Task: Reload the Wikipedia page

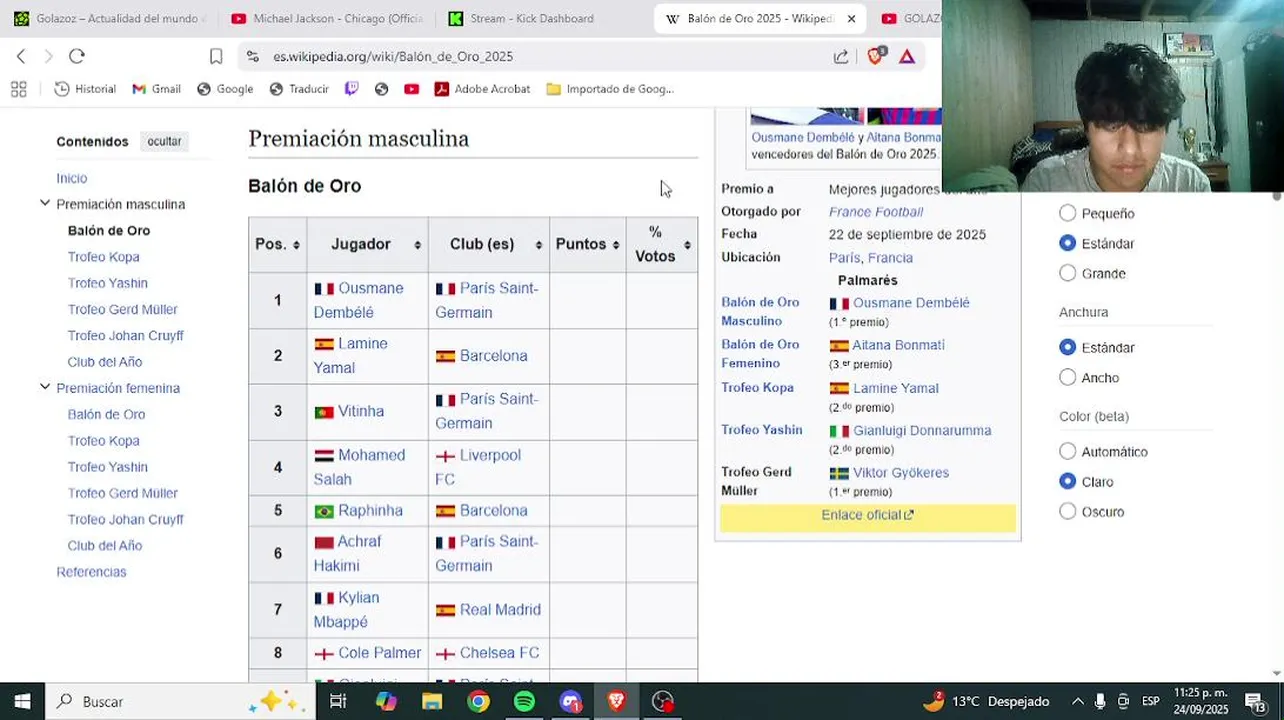Action: (77, 56)
